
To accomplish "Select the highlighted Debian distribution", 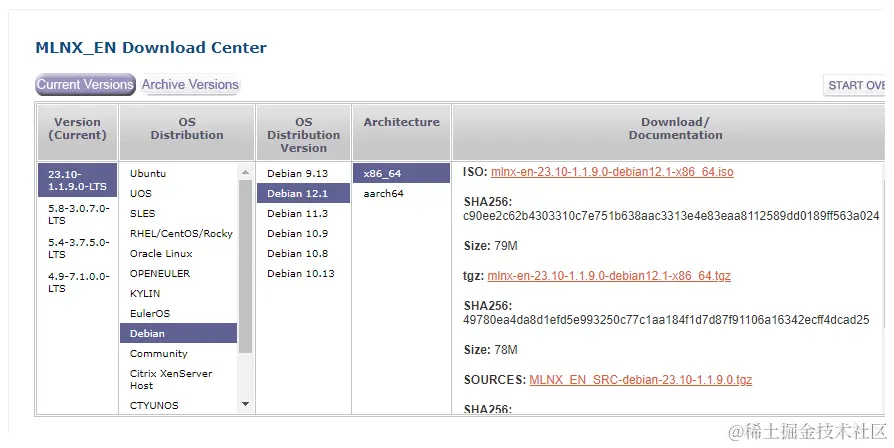I will pos(178,333).
